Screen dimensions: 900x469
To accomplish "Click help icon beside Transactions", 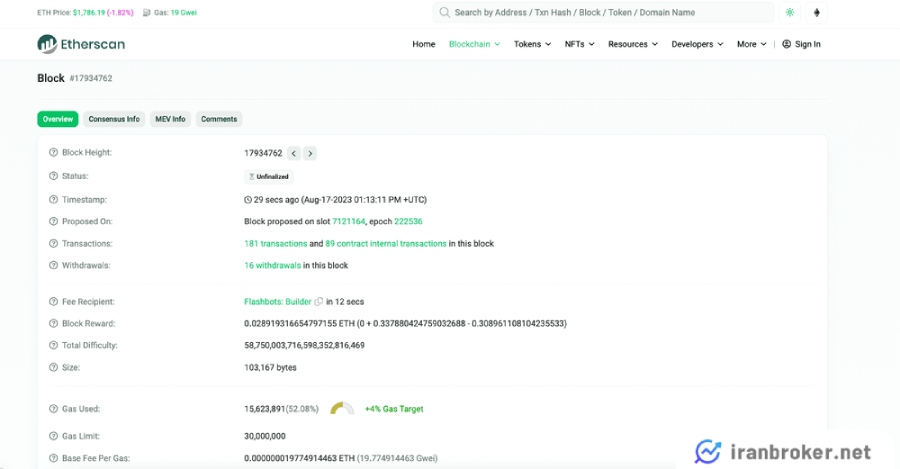I will coord(53,243).
